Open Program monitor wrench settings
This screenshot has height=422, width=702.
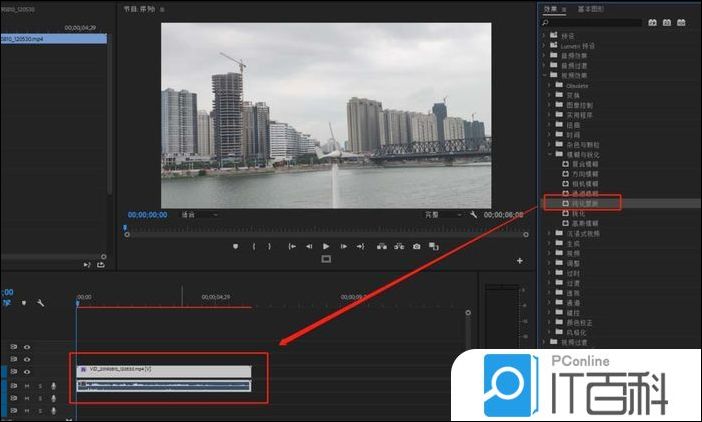click(x=474, y=215)
